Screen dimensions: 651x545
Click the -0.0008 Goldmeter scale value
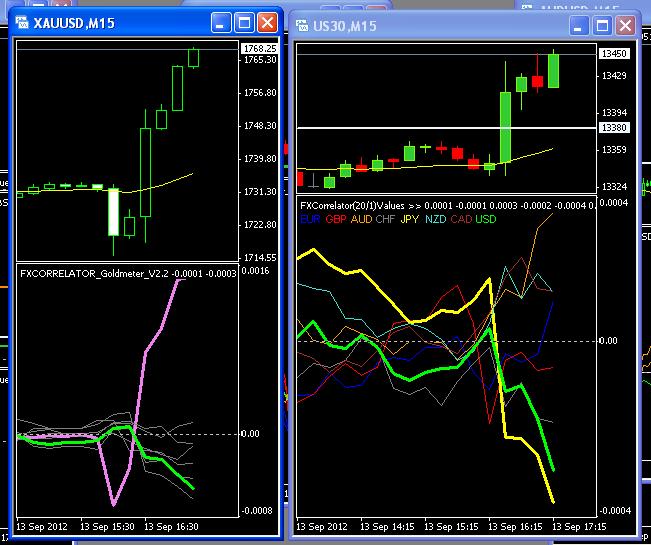(257, 511)
